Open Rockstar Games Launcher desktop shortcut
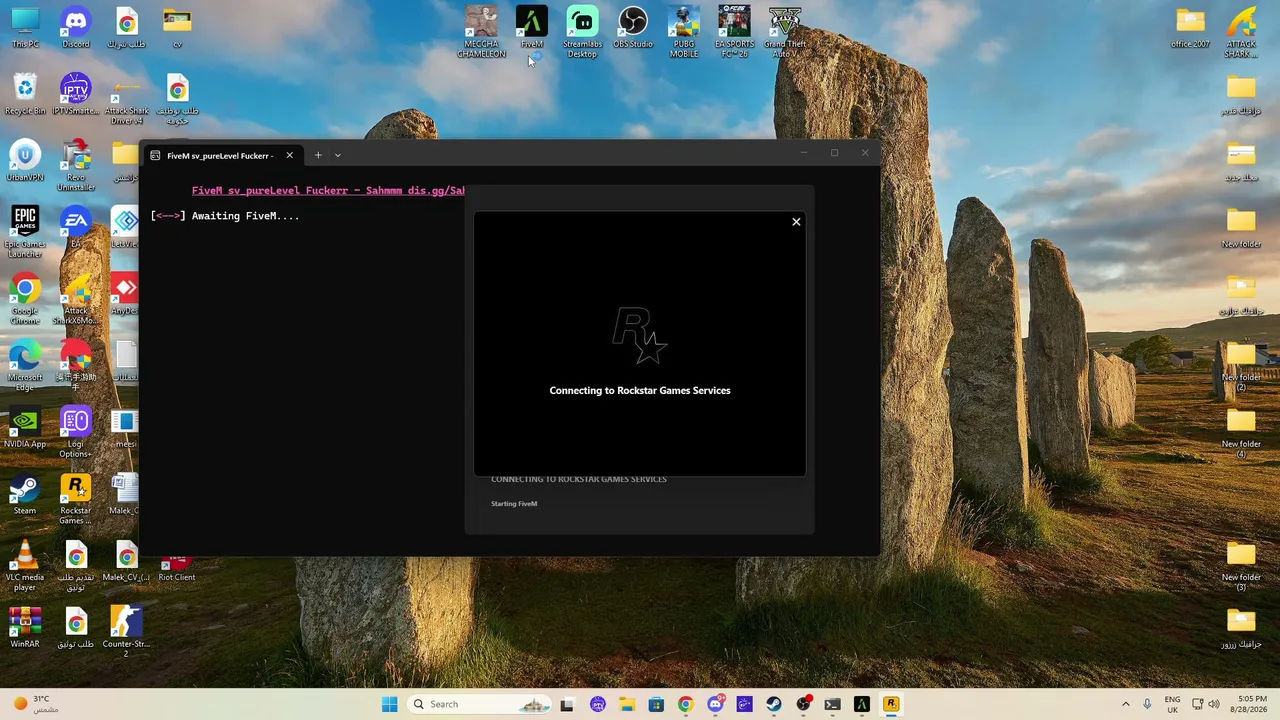1280x720 pixels. 75,499
